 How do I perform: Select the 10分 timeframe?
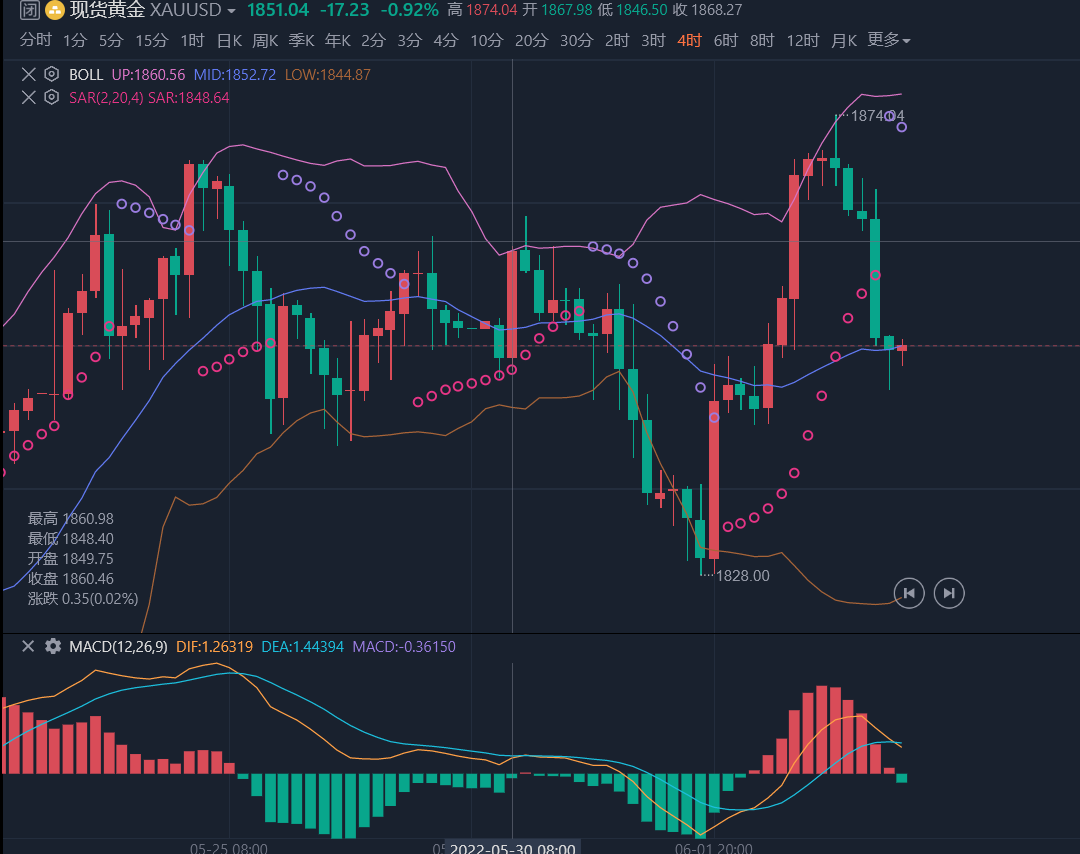tap(487, 41)
